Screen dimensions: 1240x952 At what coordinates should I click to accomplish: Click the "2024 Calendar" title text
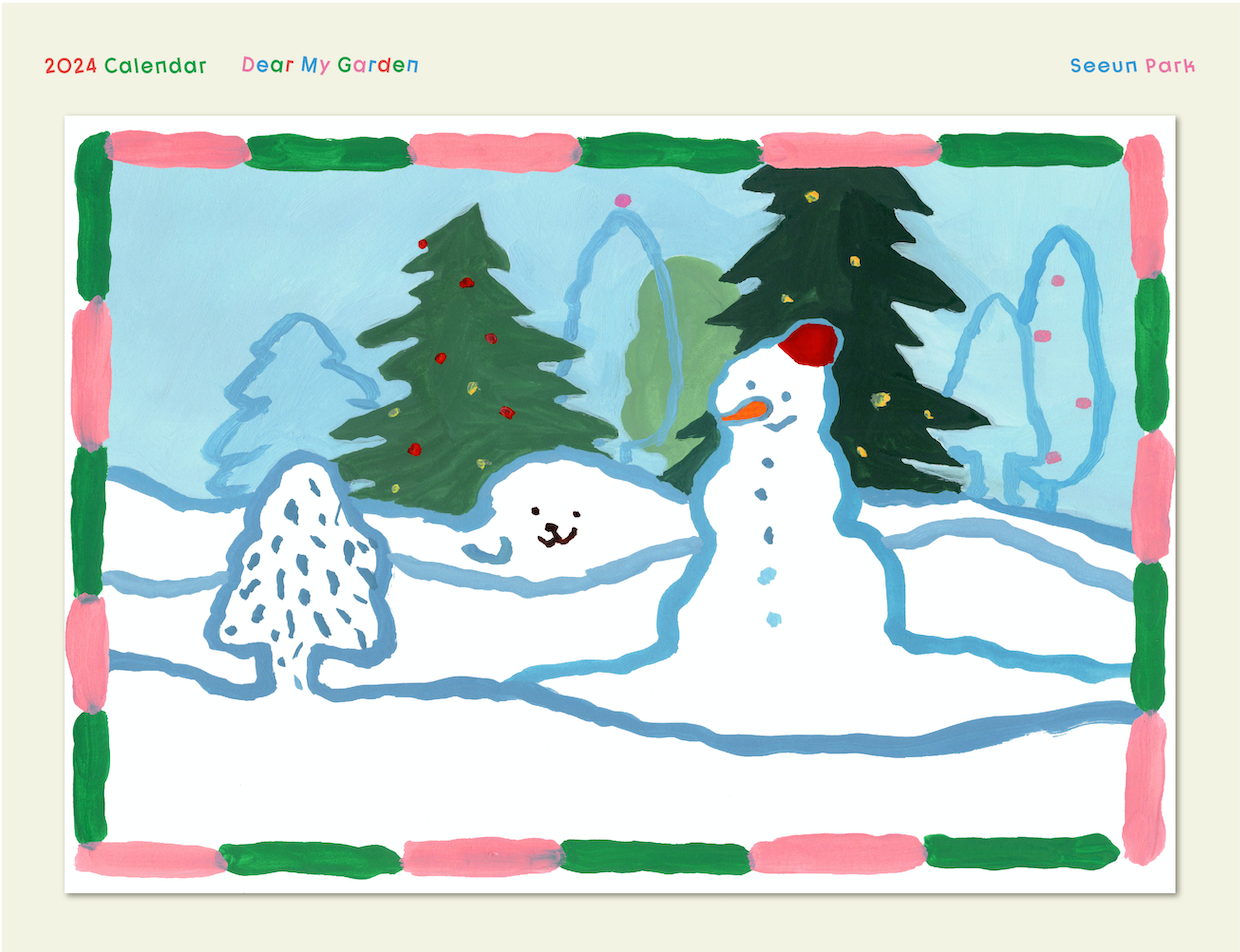click(125, 66)
